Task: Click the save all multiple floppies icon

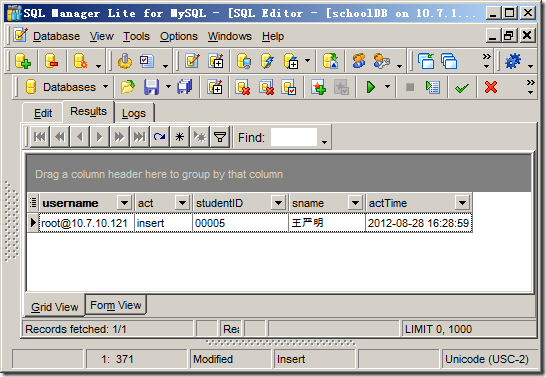Action: pos(185,87)
